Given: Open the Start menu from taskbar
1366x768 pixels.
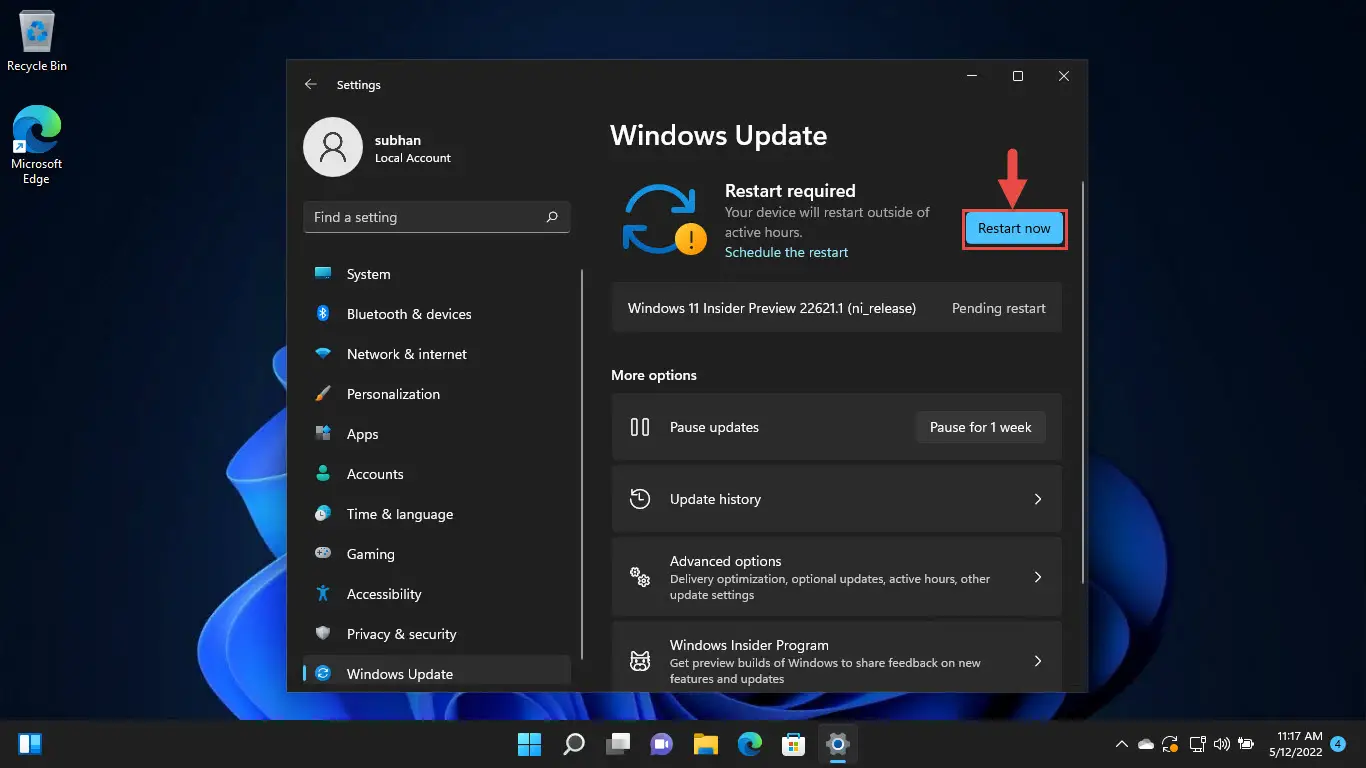Looking at the screenshot, I should (x=529, y=744).
